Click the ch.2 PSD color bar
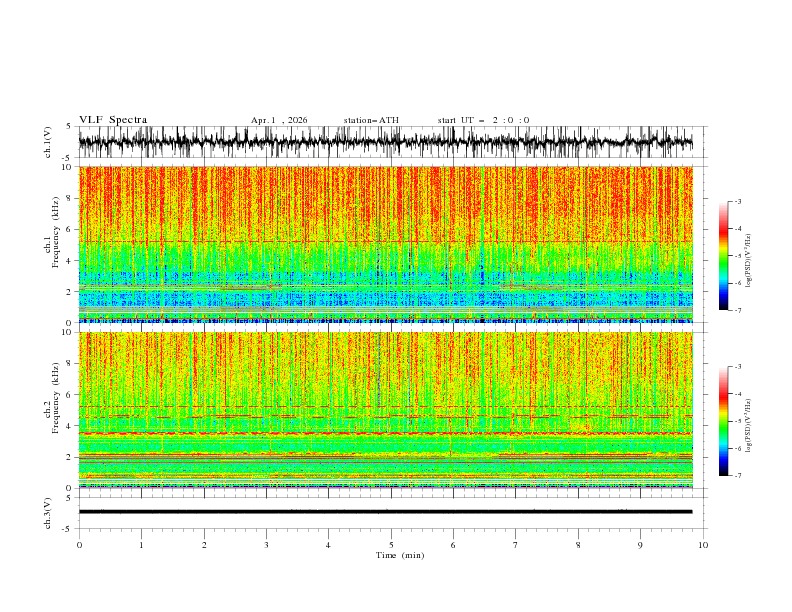792x612 pixels. click(x=723, y=421)
